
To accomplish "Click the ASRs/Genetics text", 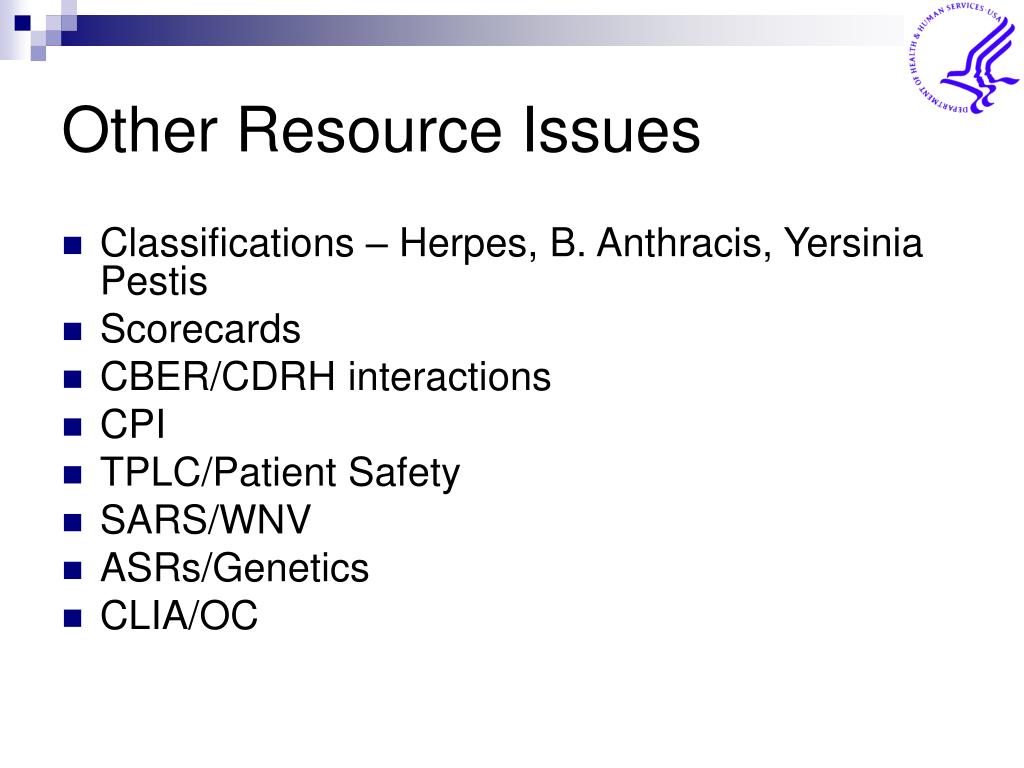I will pyautogui.click(x=234, y=568).
